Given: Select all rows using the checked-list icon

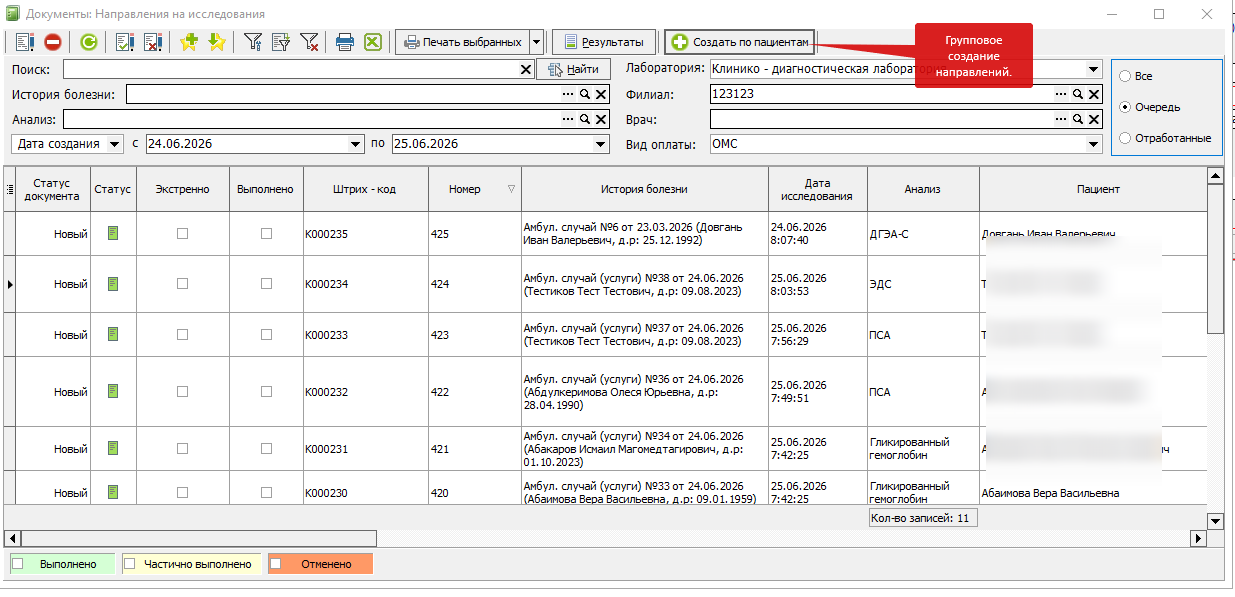Looking at the screenshot, I should (125, 42).
